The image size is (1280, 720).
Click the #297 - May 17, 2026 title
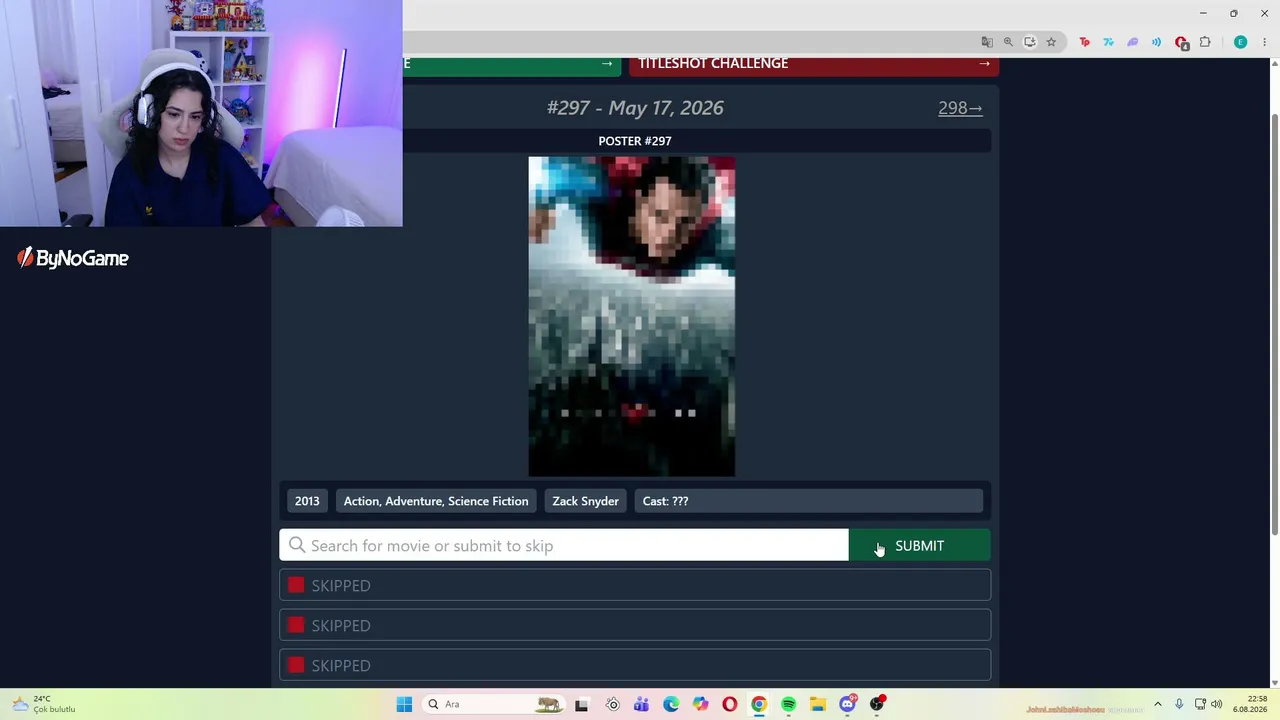[x=635, y=108]
